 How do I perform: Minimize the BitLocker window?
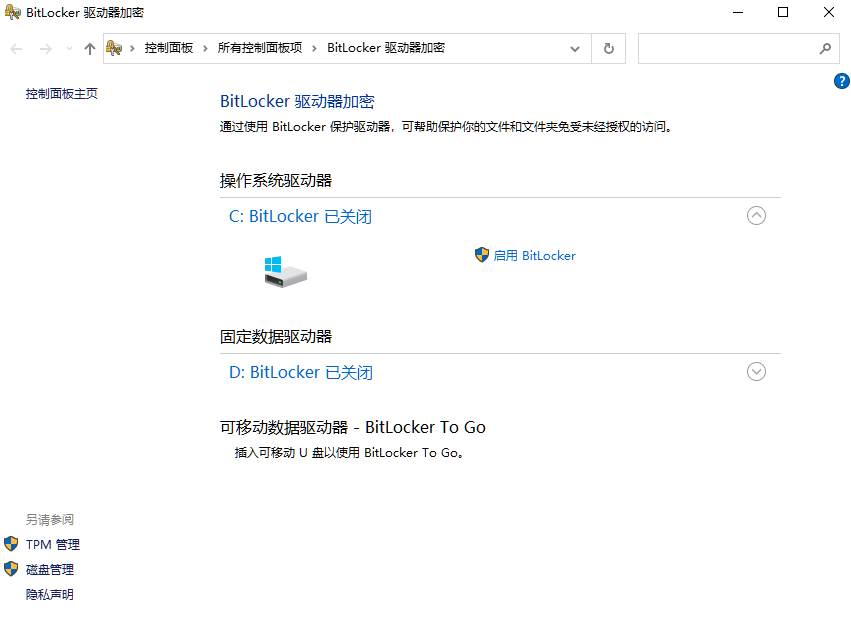[x=738, y=12]
